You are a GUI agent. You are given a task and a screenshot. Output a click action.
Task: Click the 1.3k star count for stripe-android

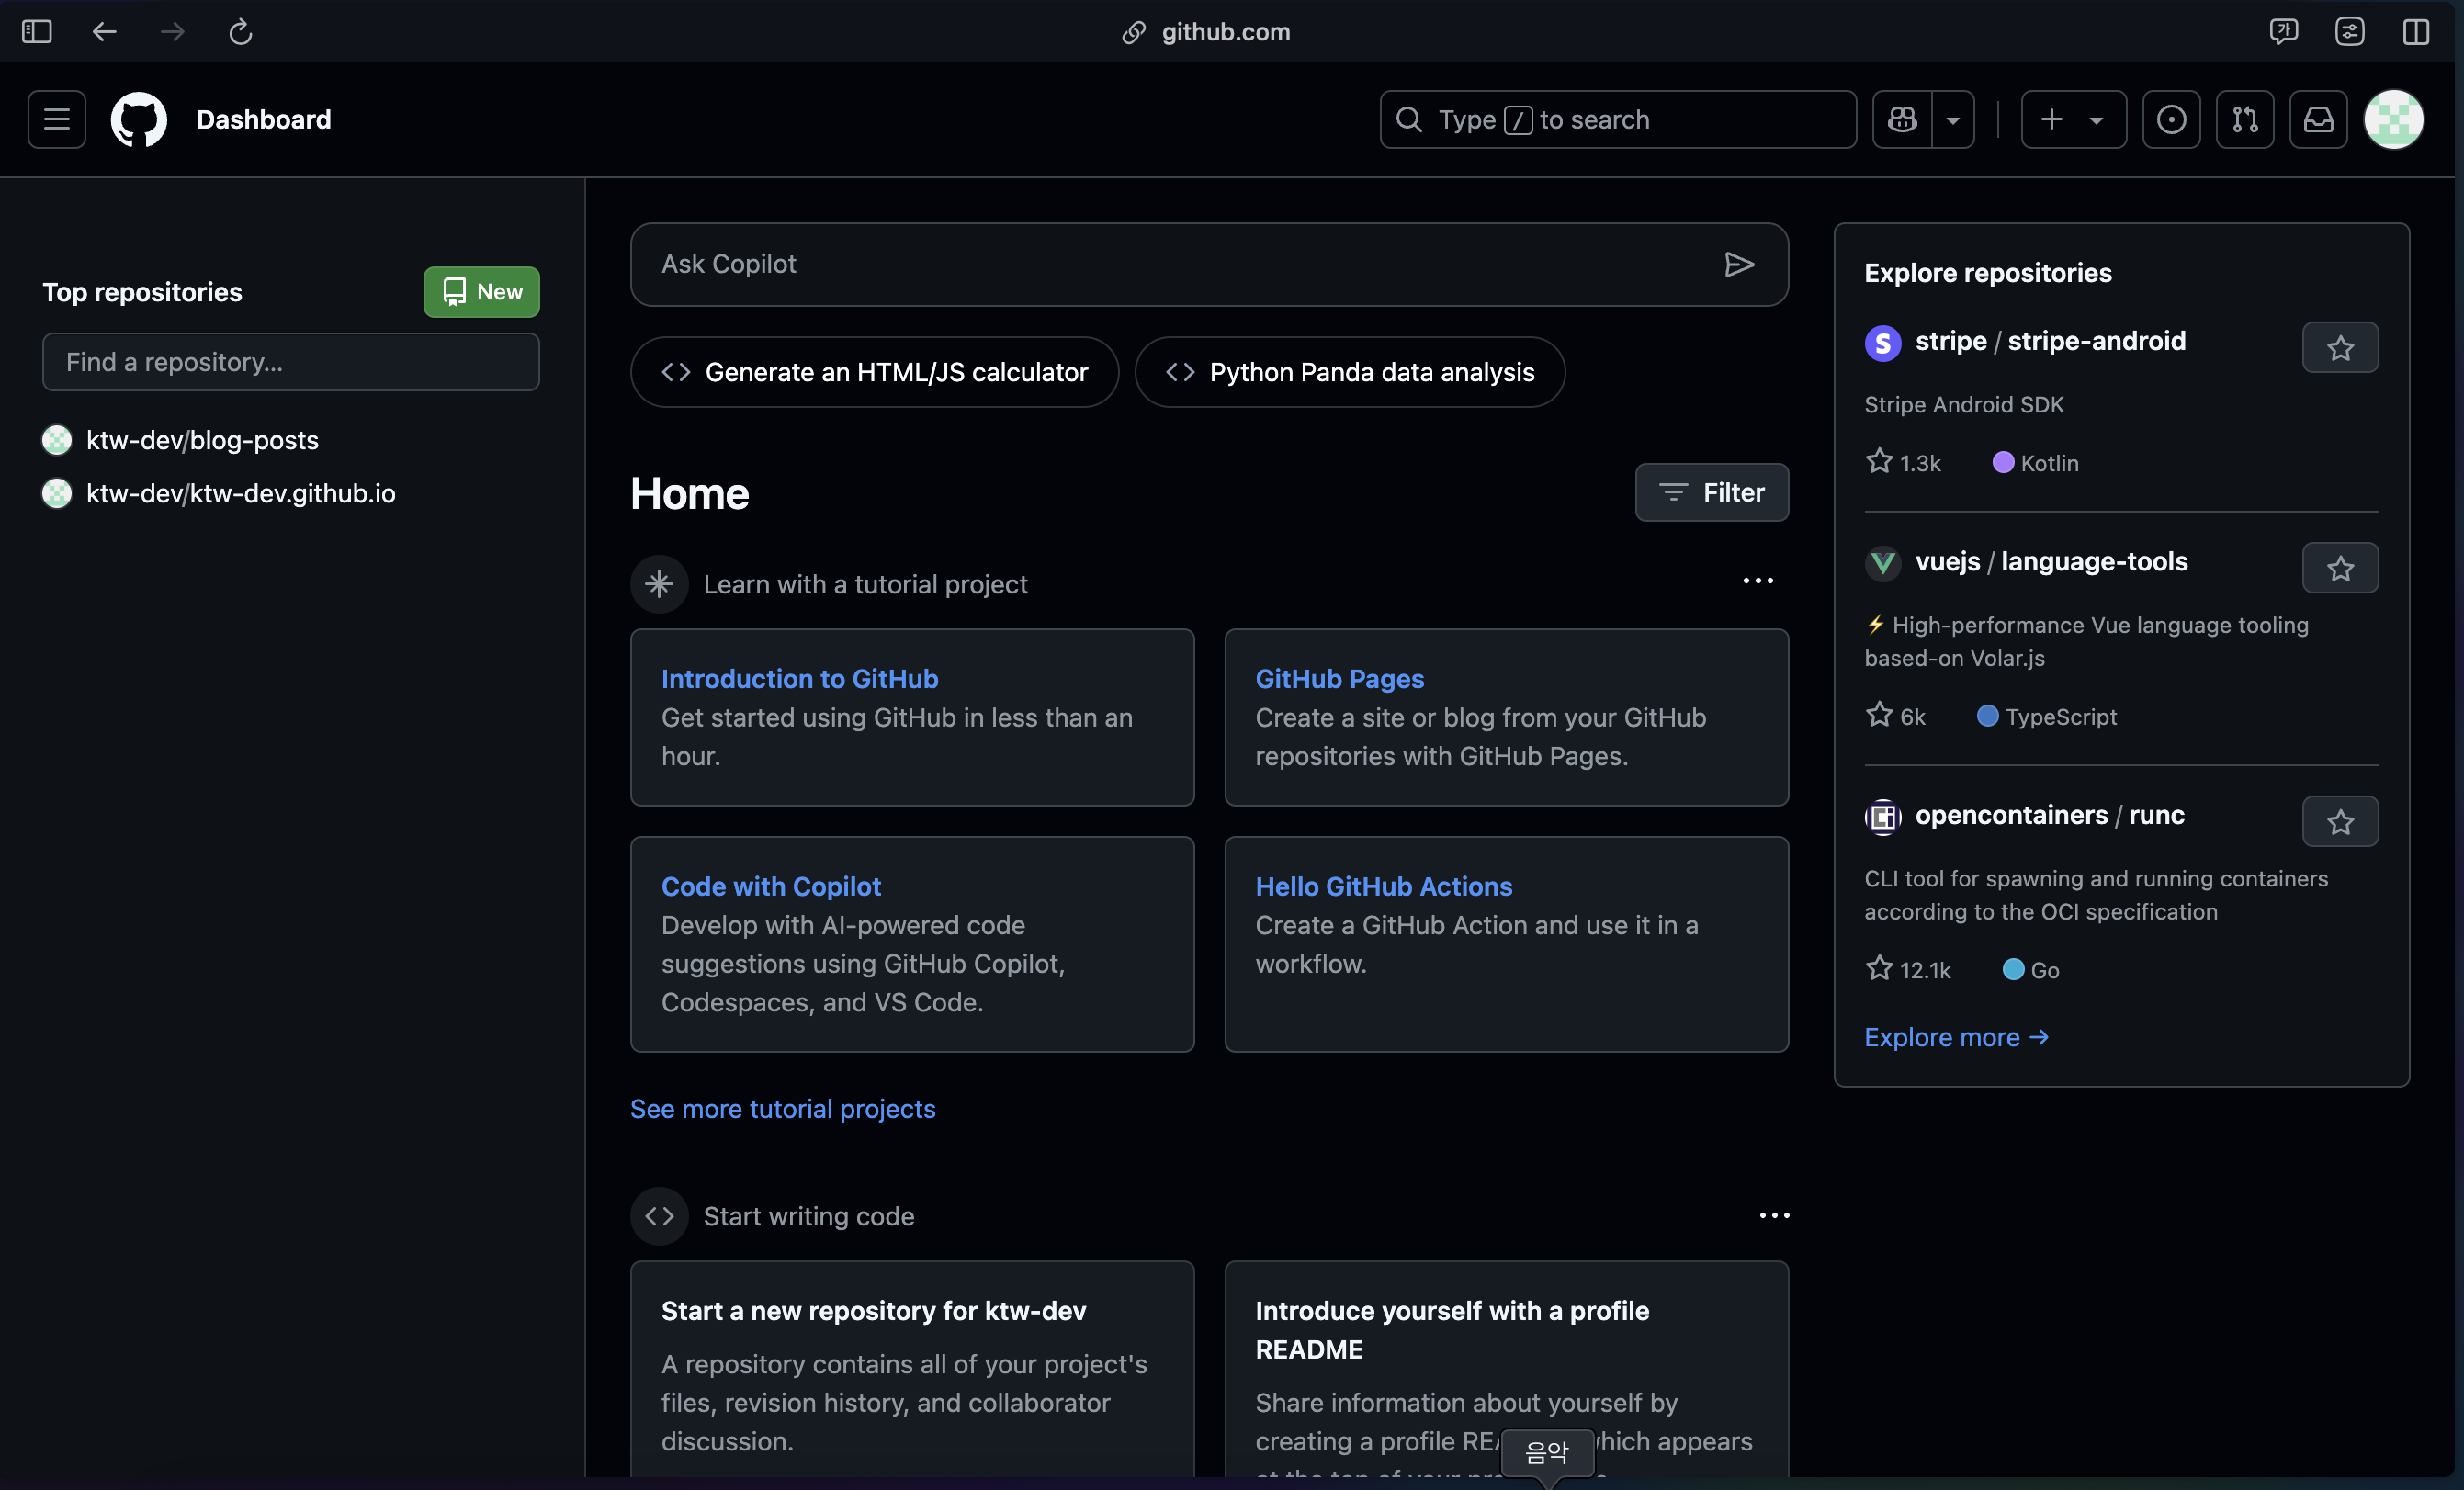(x=1903, y=463)
